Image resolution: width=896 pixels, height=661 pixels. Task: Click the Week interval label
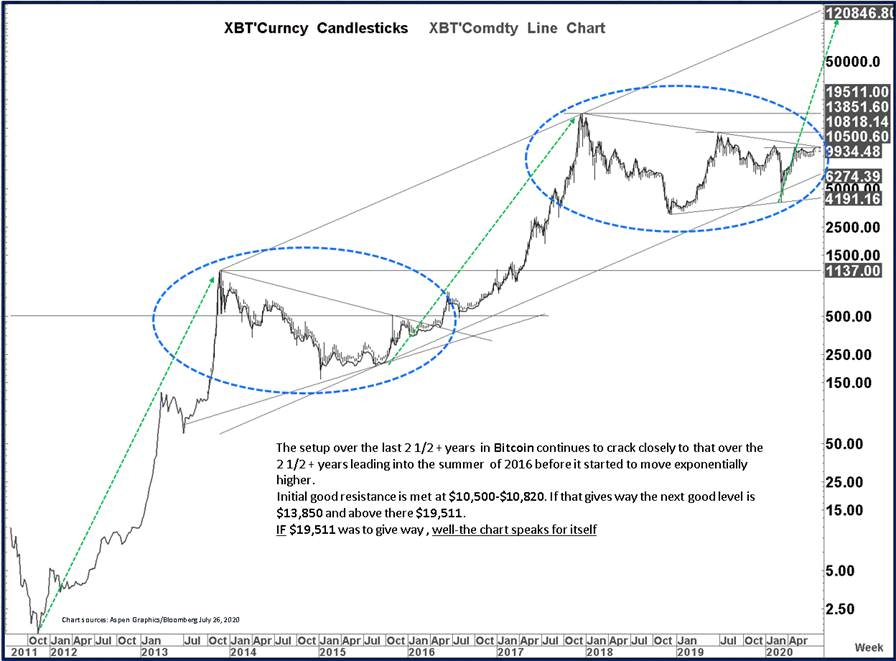pos(869,647)
